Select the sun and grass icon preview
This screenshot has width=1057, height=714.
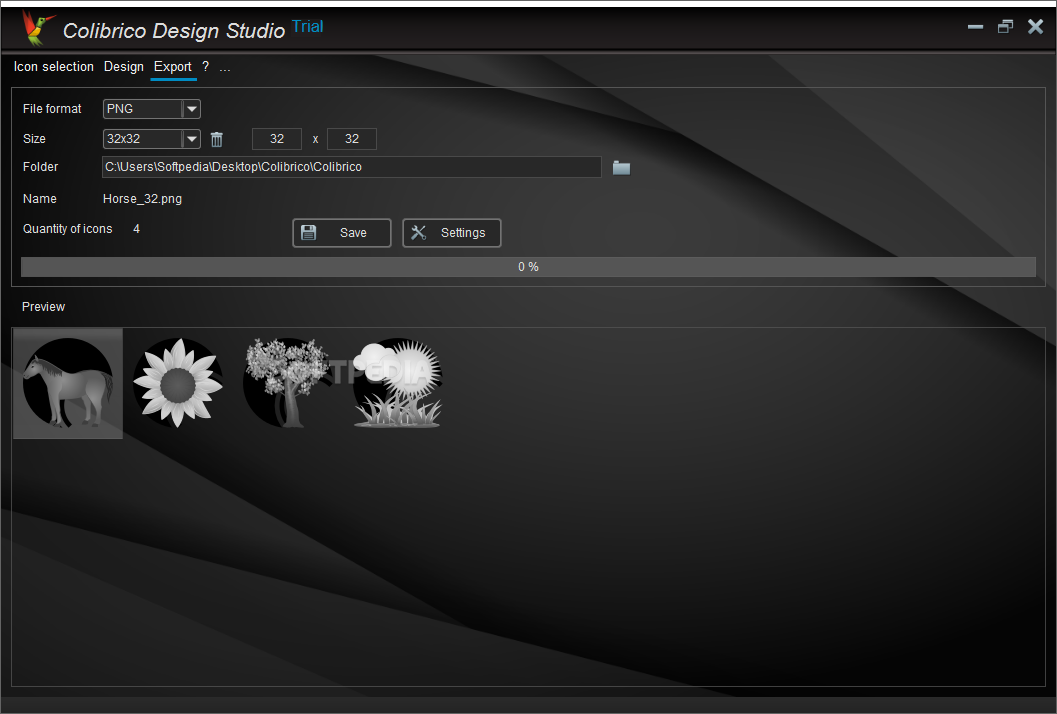(x=398, y=383)
